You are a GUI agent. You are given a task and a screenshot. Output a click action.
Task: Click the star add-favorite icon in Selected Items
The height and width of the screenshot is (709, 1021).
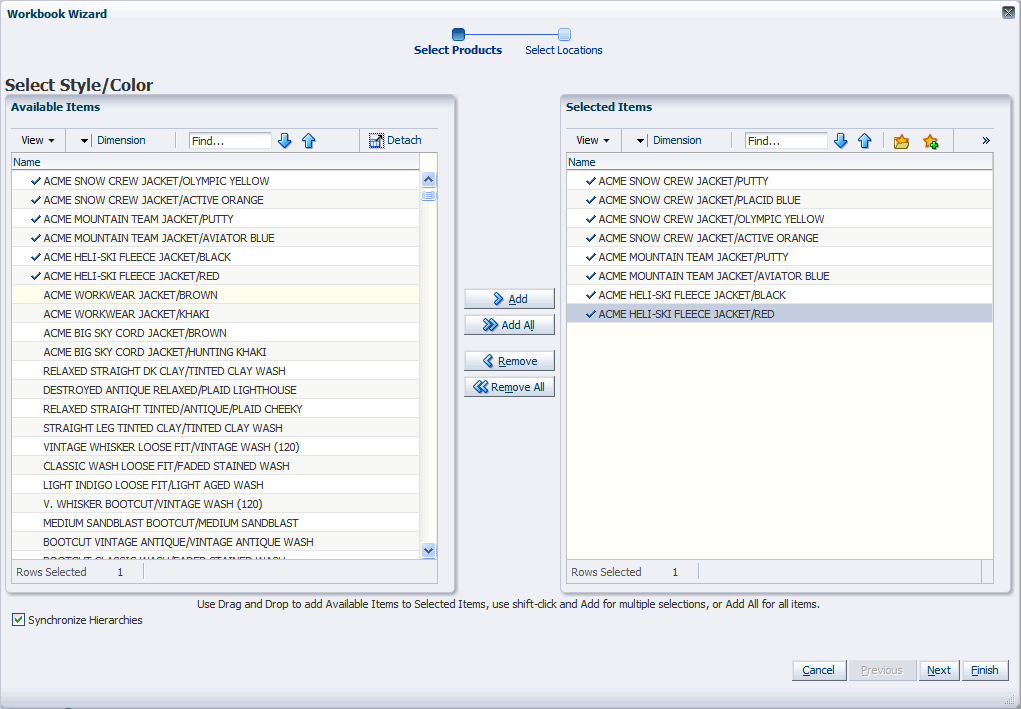[930, 141]
